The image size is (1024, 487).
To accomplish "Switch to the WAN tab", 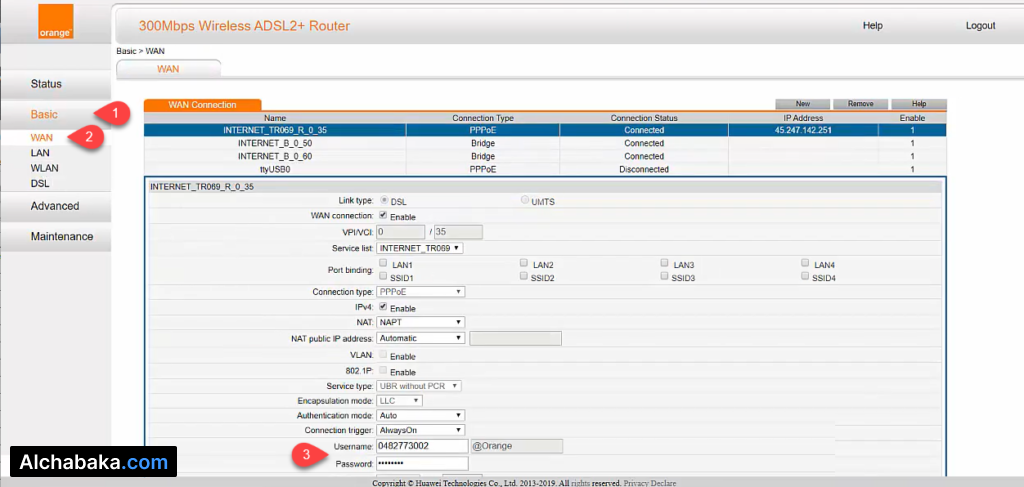I will pos(168,69).
